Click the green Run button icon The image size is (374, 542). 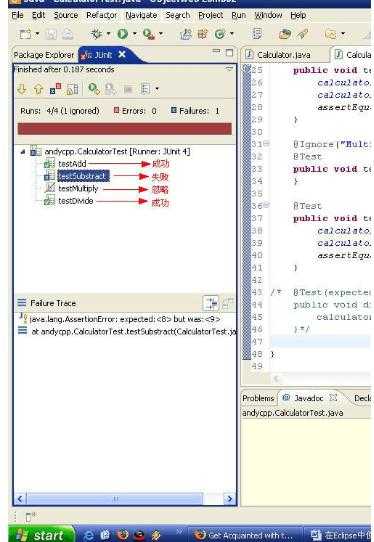(122, 34)
